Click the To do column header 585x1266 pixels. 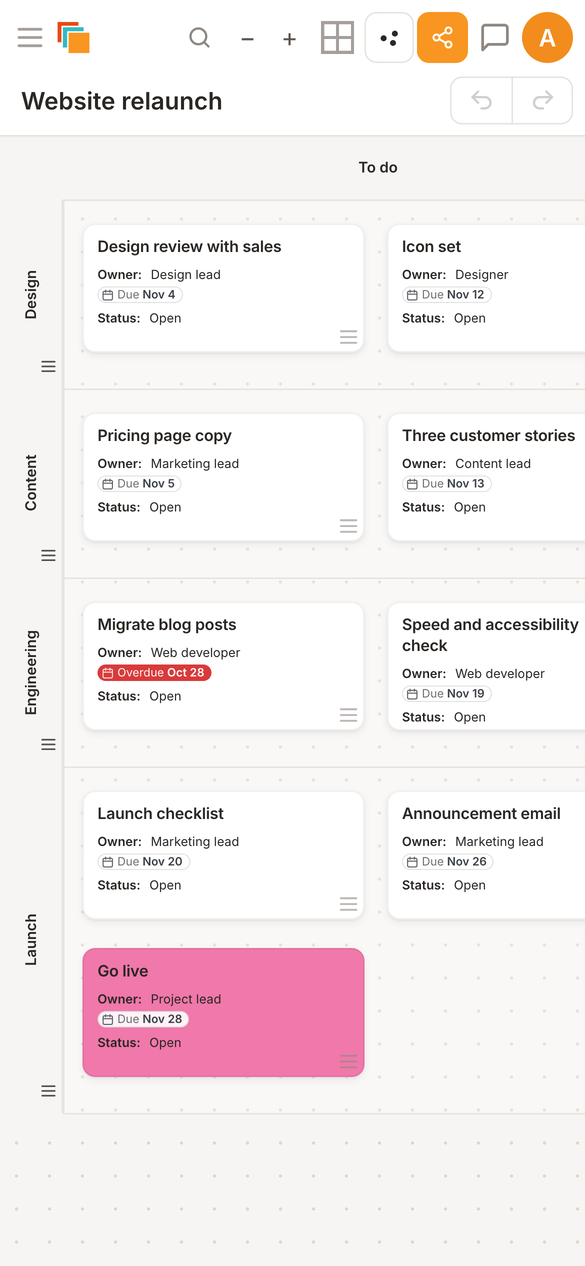378,168
